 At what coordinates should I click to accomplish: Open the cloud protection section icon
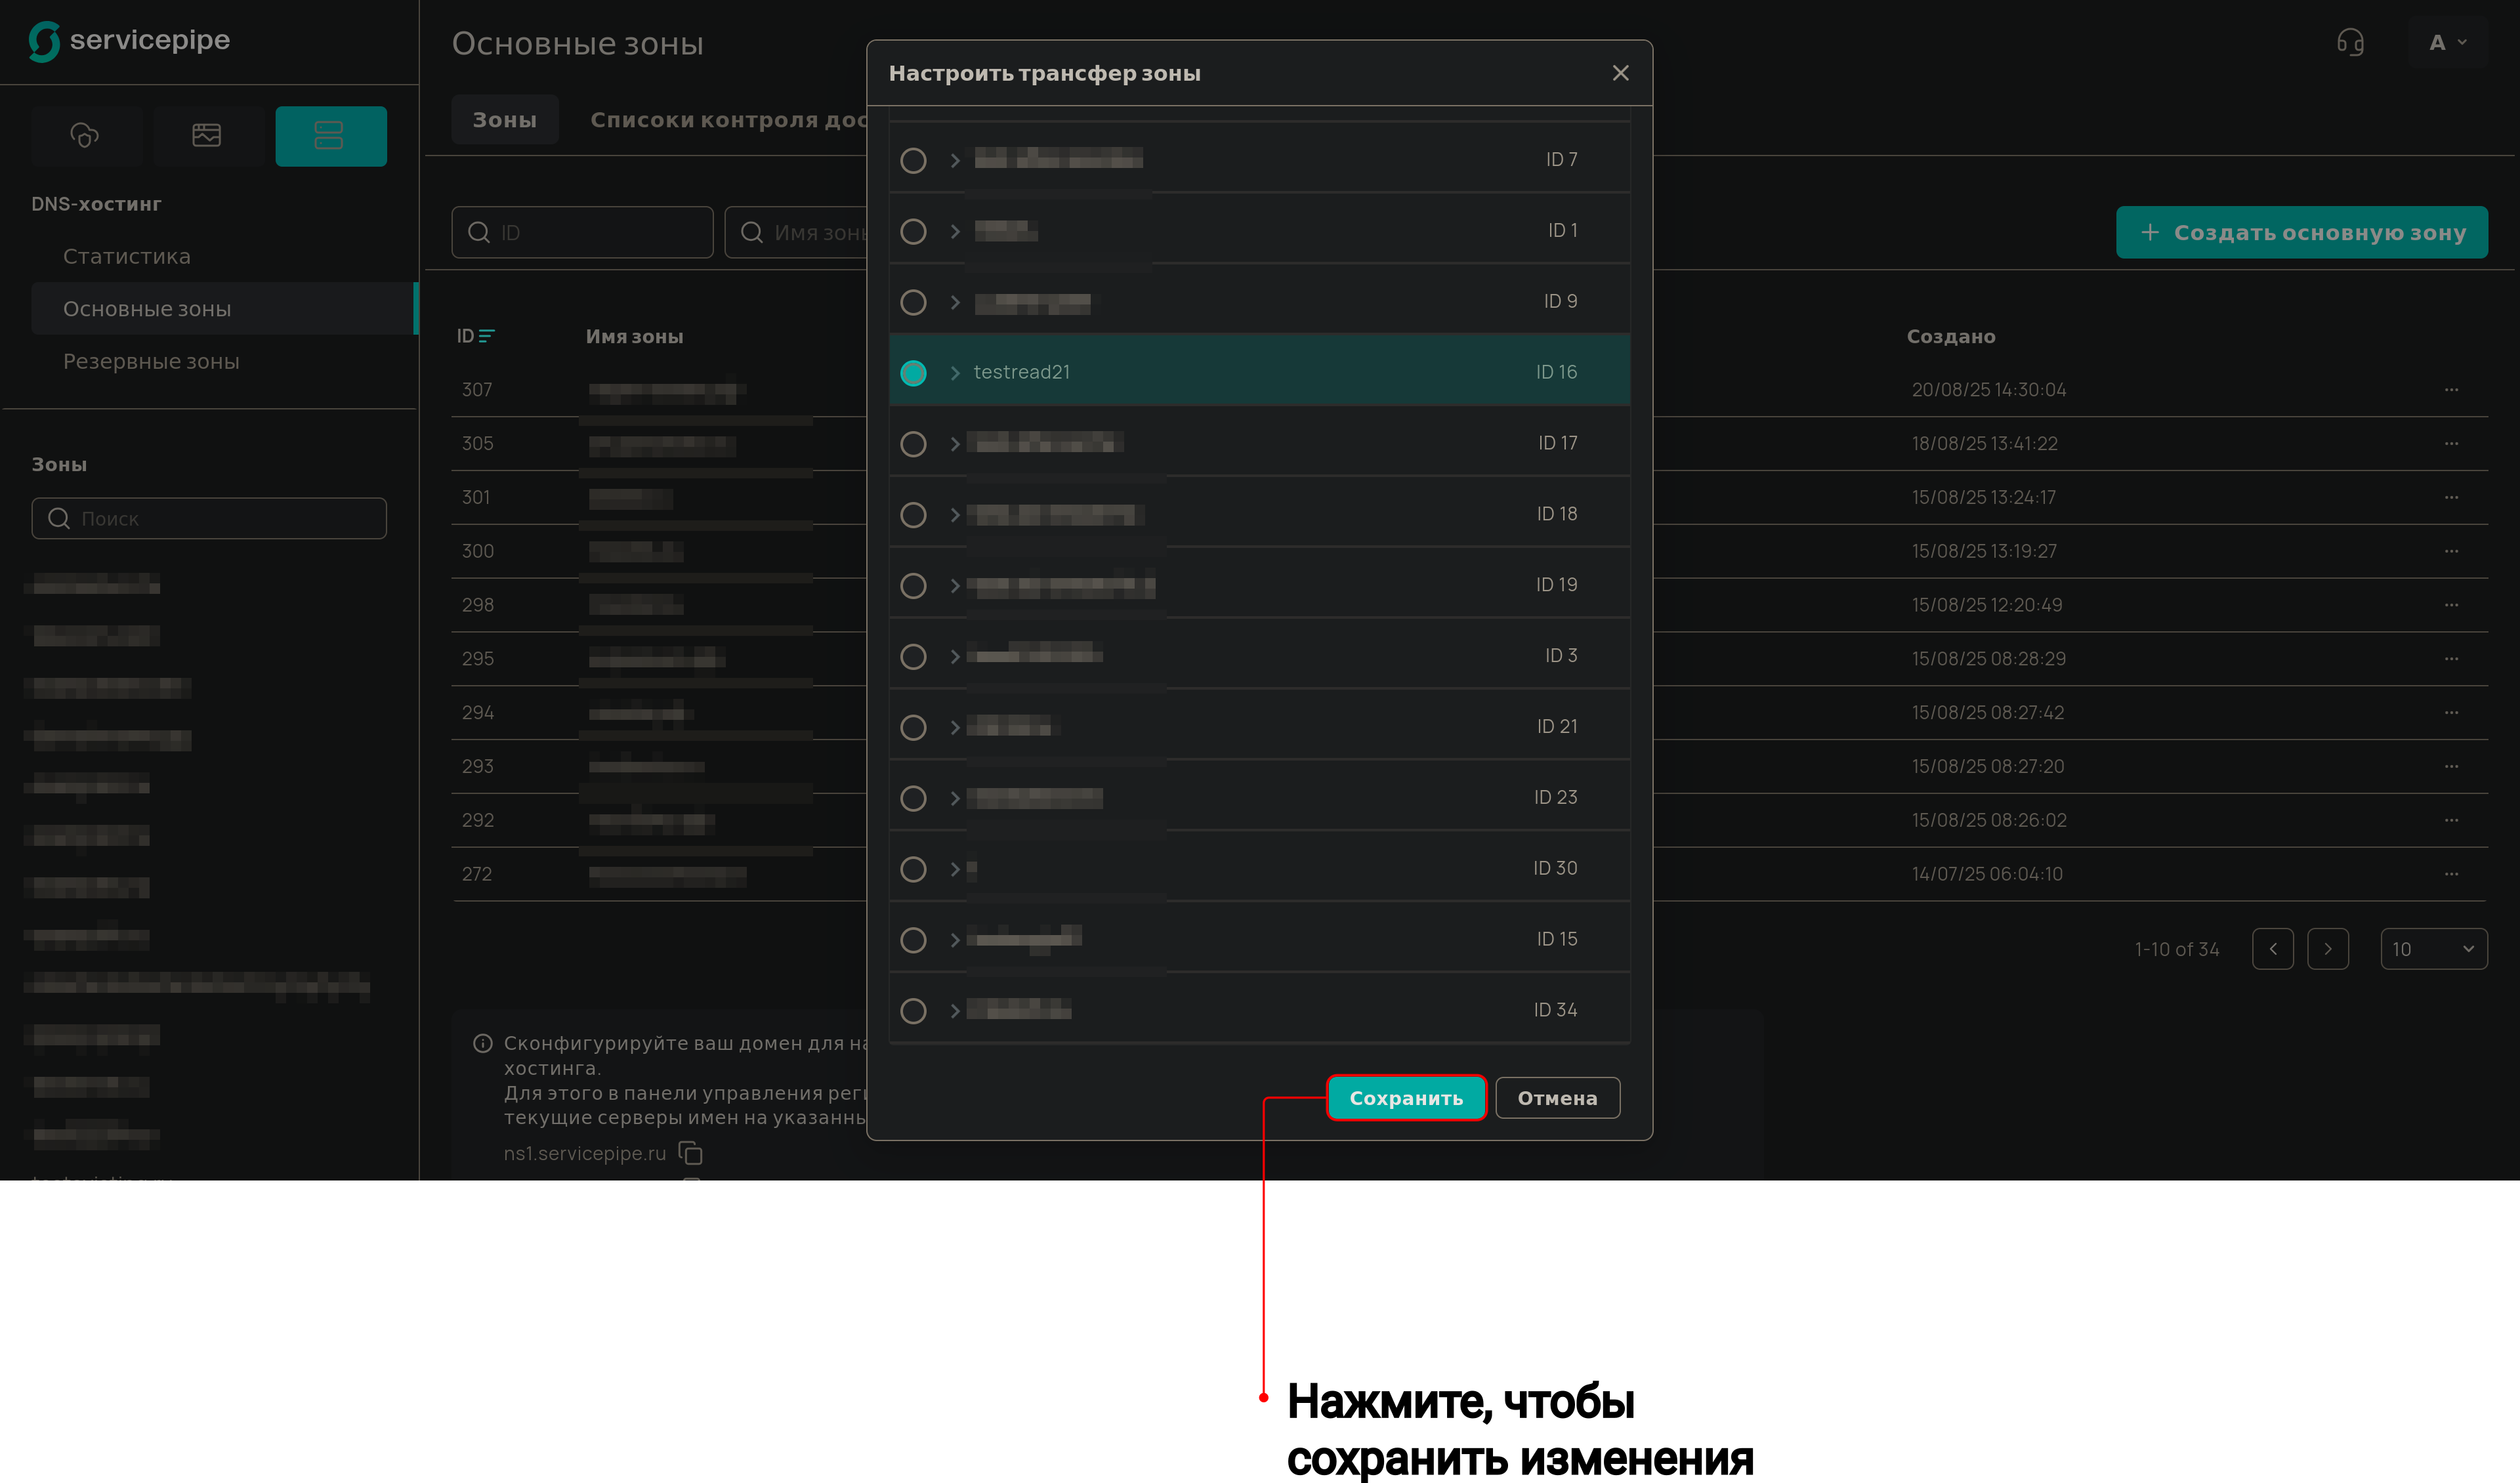point(85,135)
